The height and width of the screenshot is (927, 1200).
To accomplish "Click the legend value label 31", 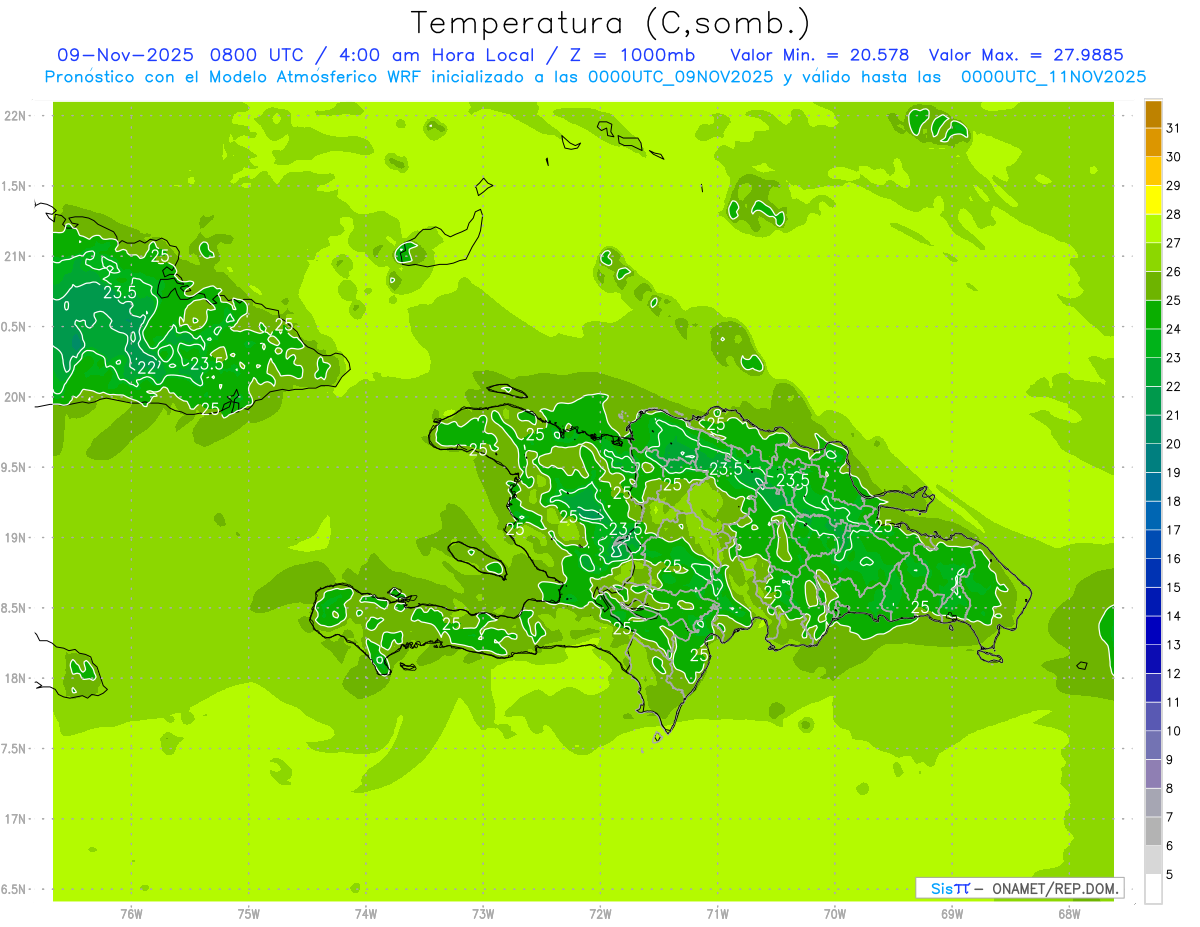I will 1173,128.
